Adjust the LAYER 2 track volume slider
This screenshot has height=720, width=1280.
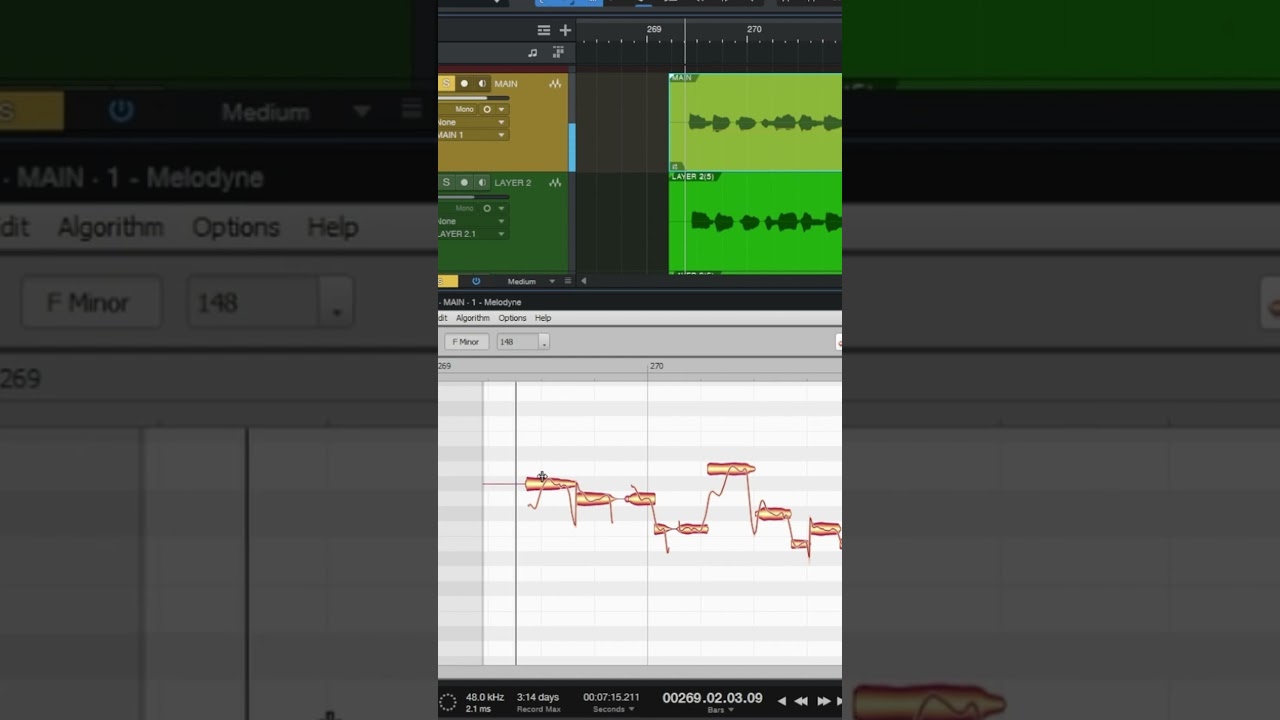click(x=474, y=197)
